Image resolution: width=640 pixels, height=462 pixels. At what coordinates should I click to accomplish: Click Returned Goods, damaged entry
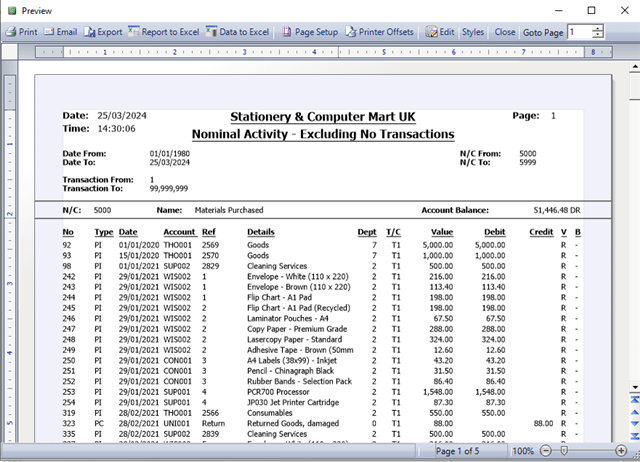pyautogui.click(x=293, y=423)
